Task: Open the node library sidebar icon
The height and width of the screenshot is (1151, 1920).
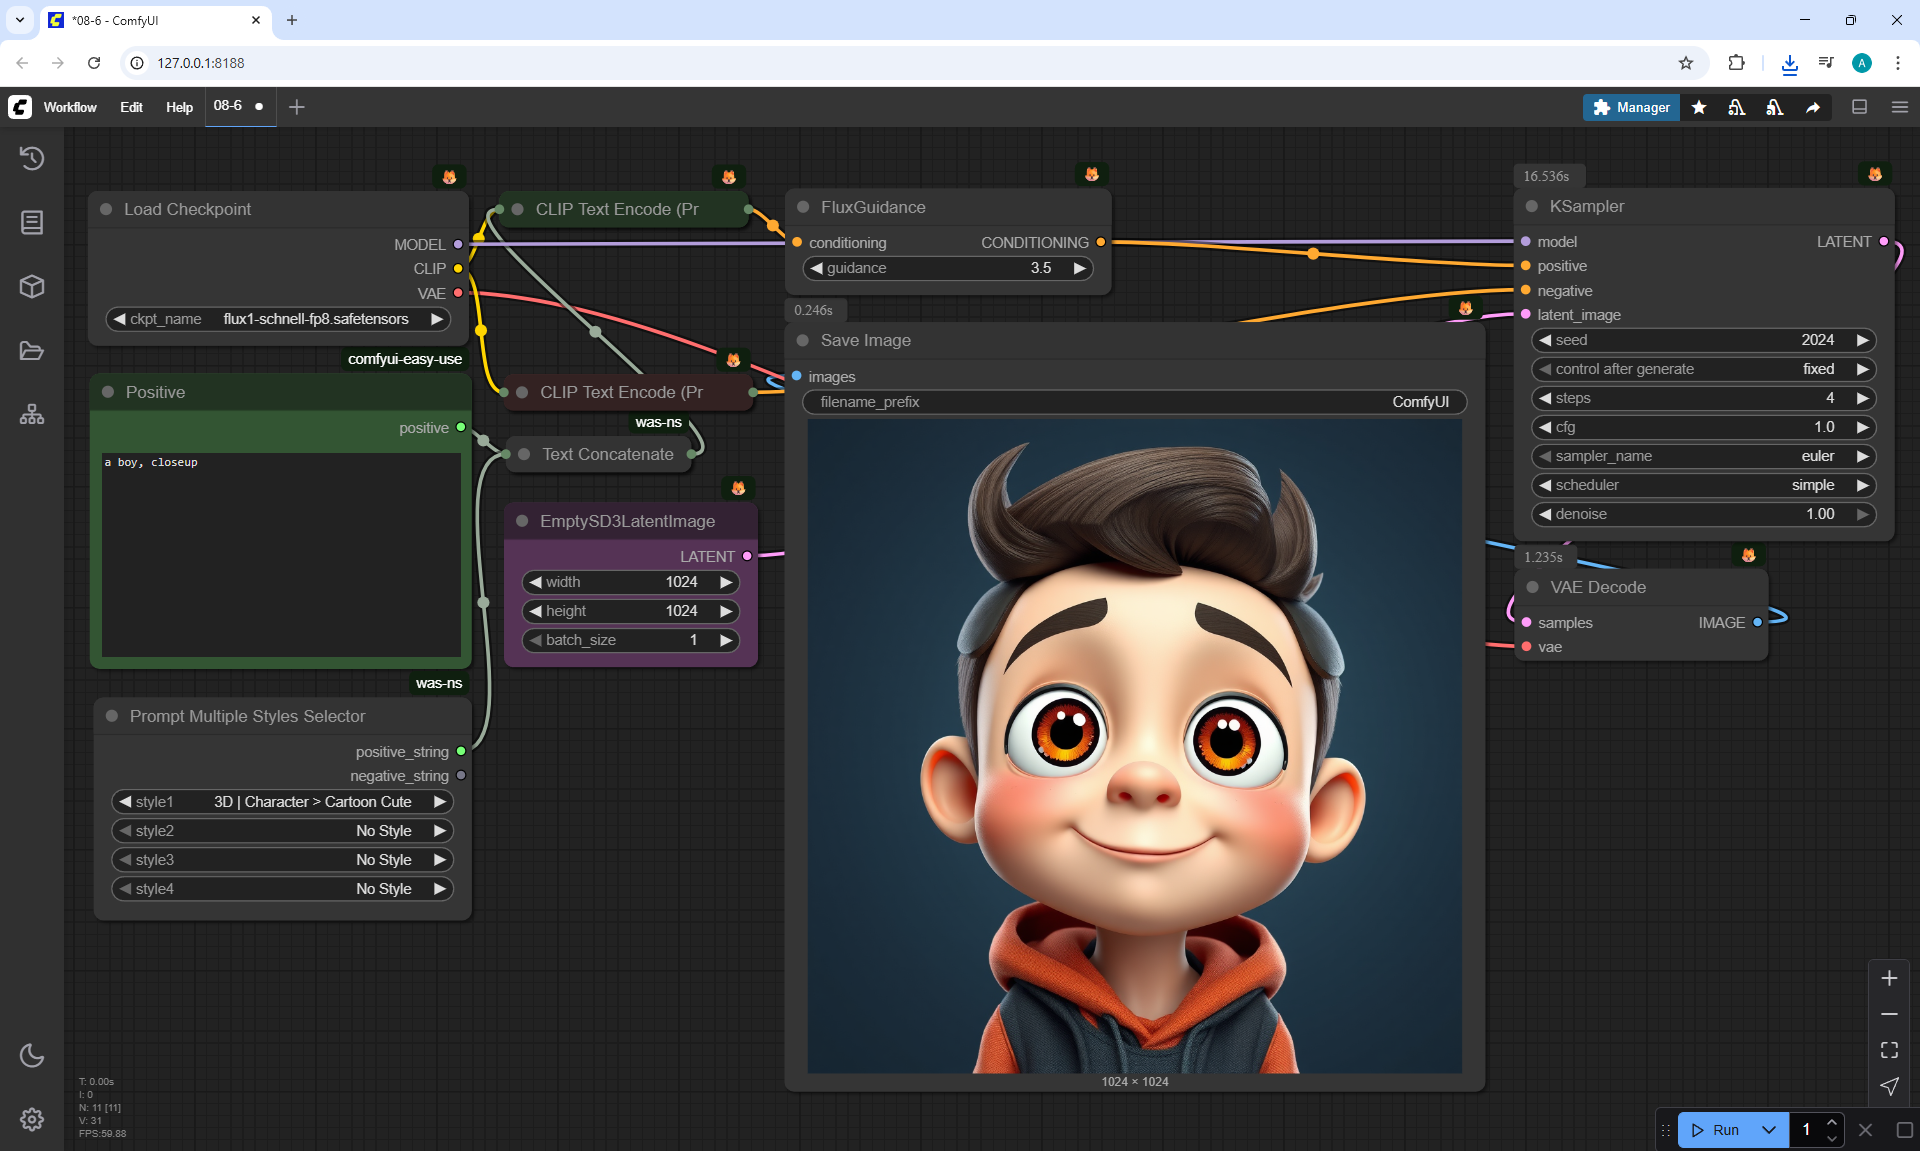Action: 32,222
